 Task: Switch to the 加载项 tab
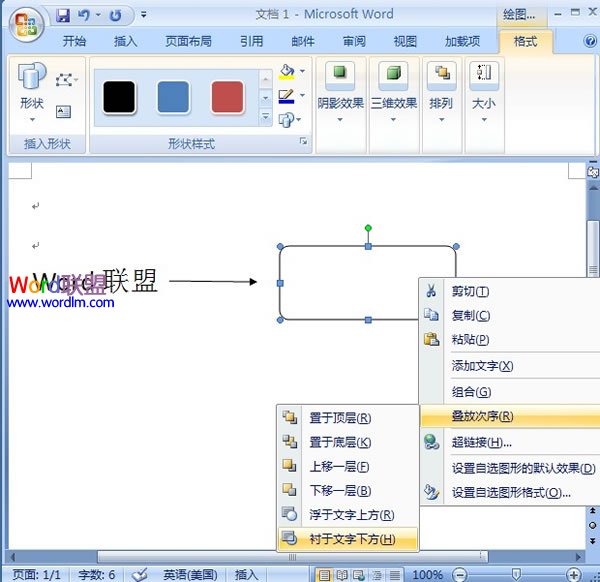click(x=462, y=41)
